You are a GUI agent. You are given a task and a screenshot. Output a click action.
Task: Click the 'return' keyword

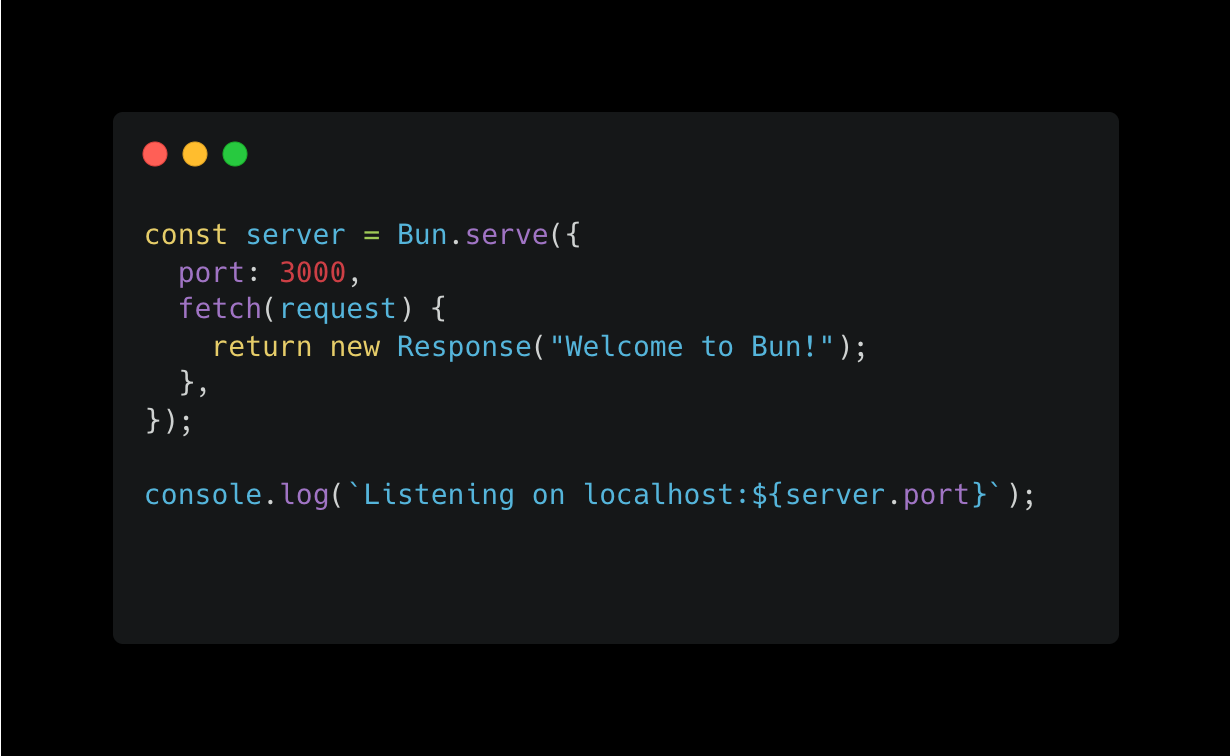click(262, 346)
